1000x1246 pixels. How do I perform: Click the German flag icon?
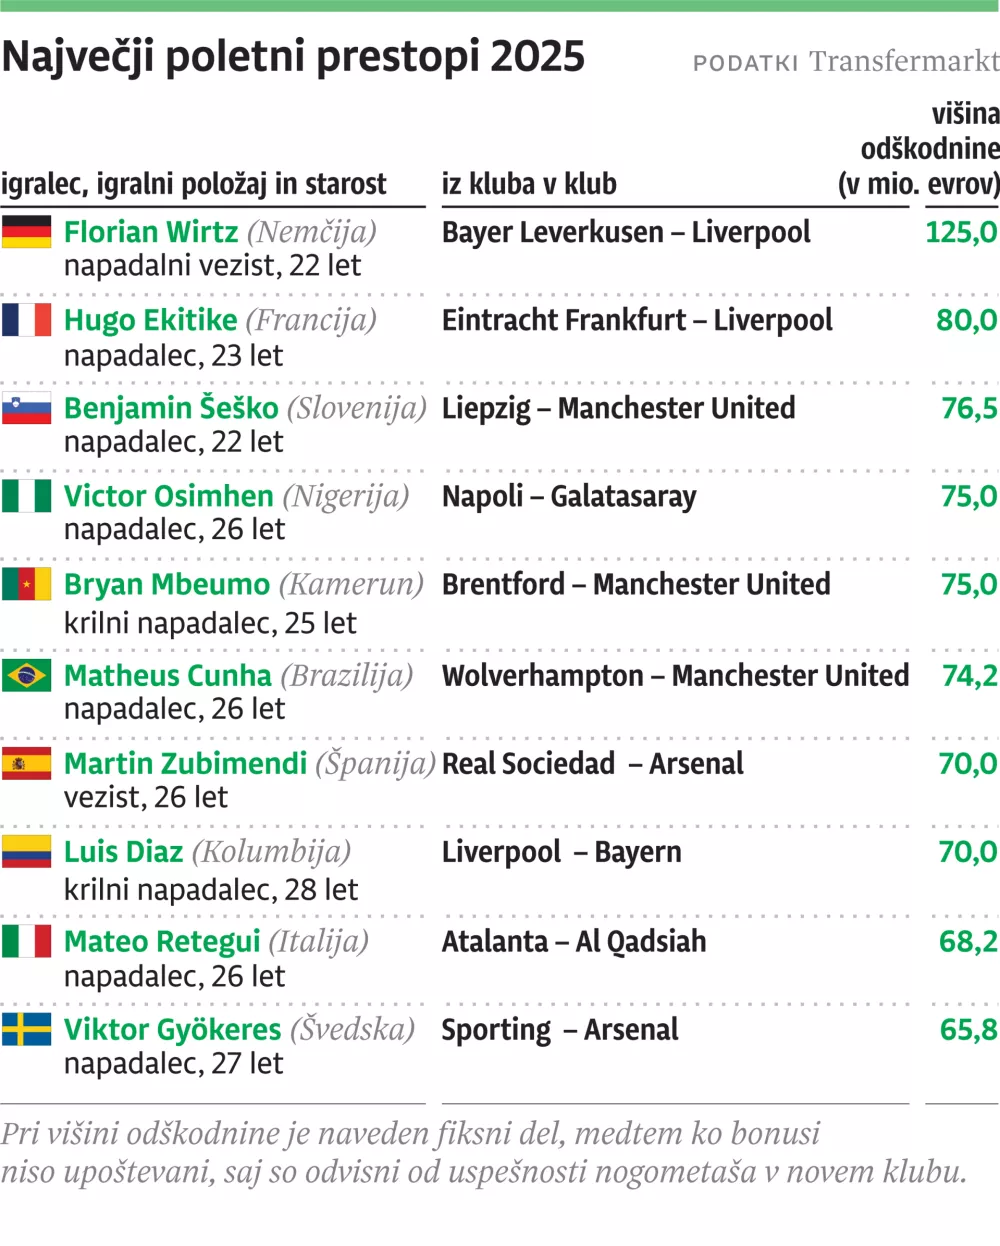pos(26,232)
